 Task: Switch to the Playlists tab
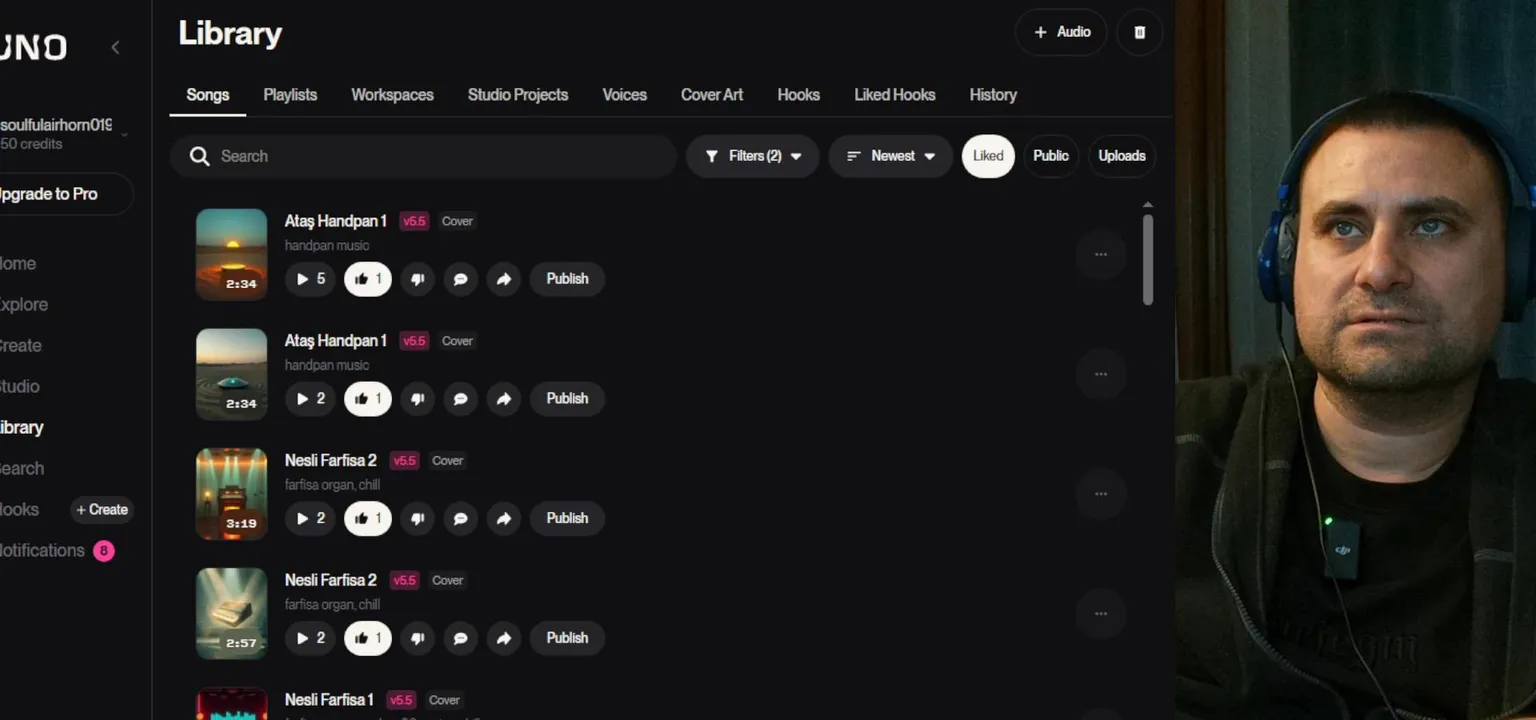(x=290, y=95)
